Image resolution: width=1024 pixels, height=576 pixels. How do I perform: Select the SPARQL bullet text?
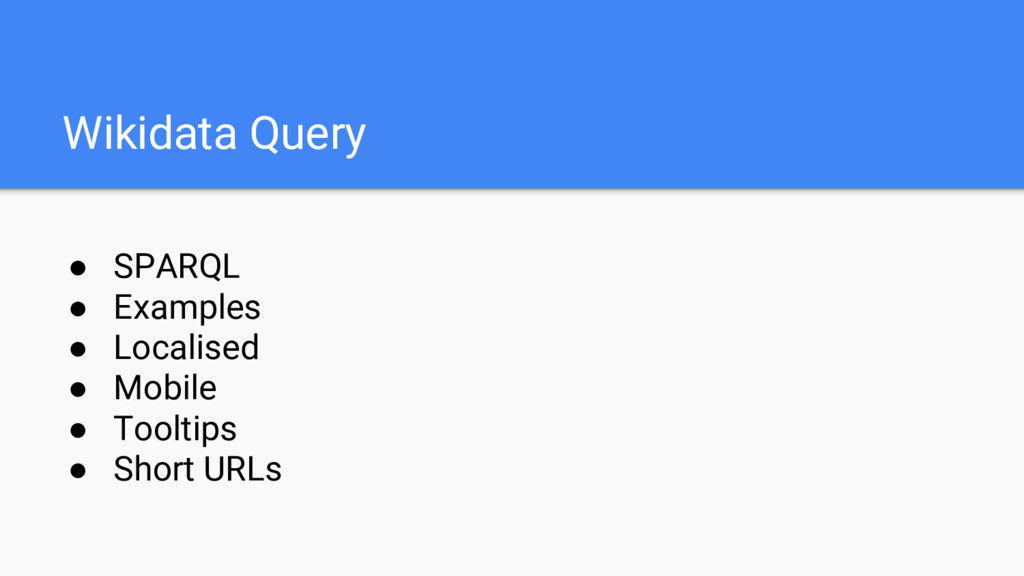(x=176, y=266)
